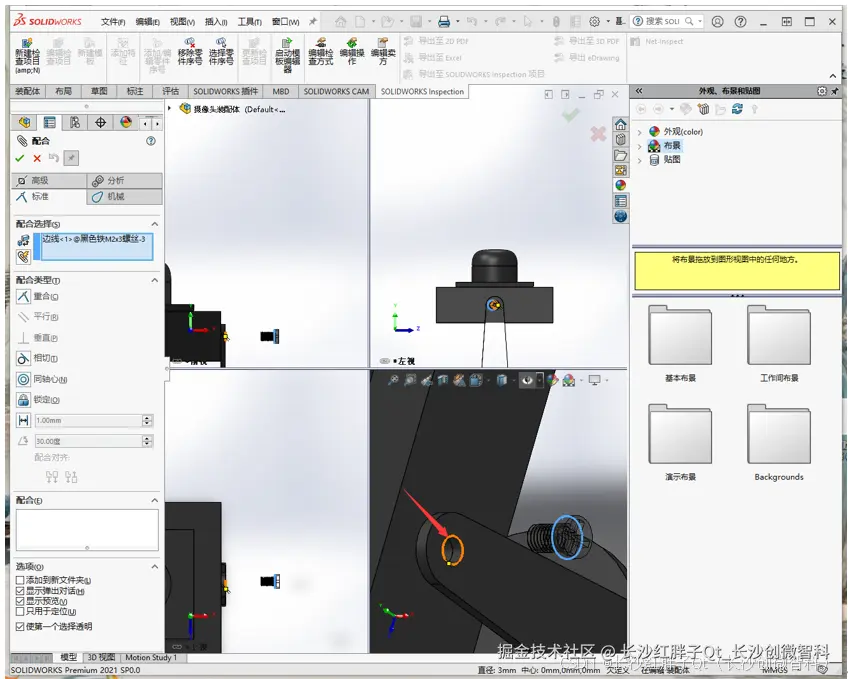Cancel the mate with the red X
848x679 pixels.
pyautogui.click(x=37, y=158)
